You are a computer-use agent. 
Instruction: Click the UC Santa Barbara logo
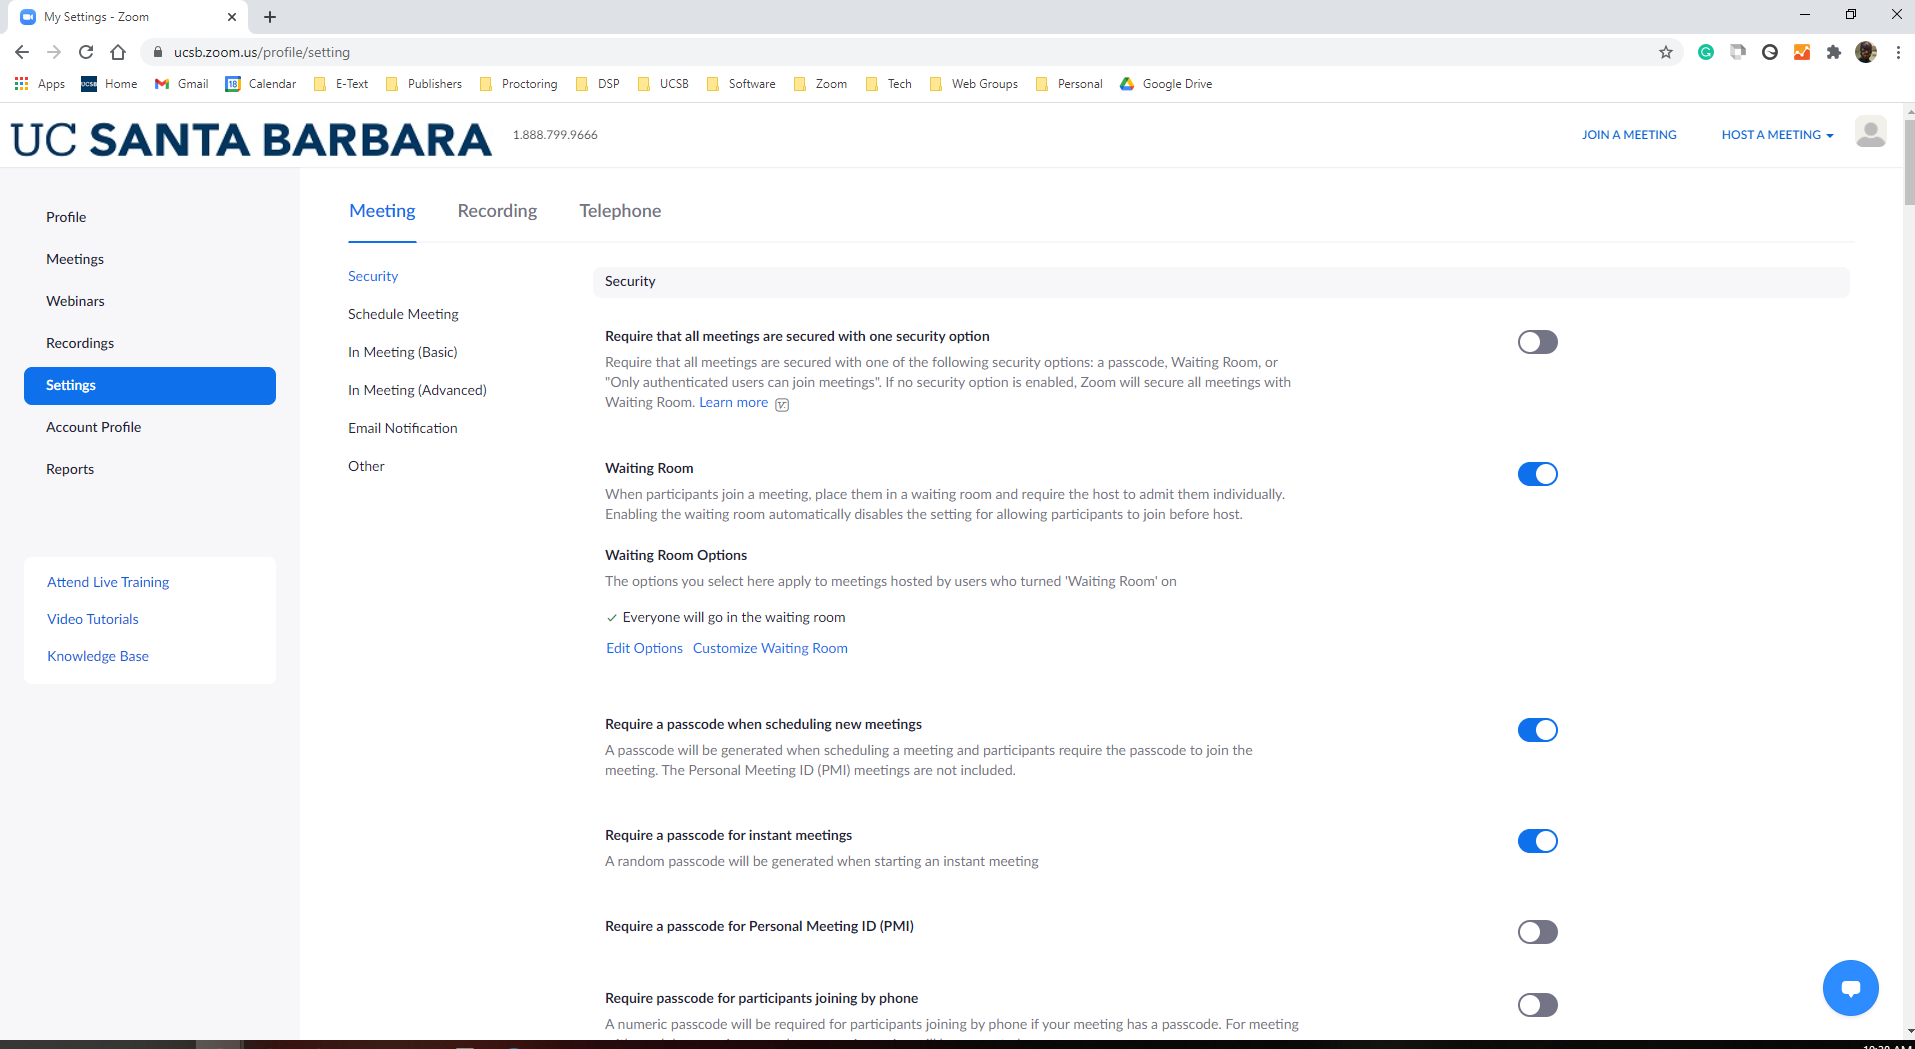(251, 139)
